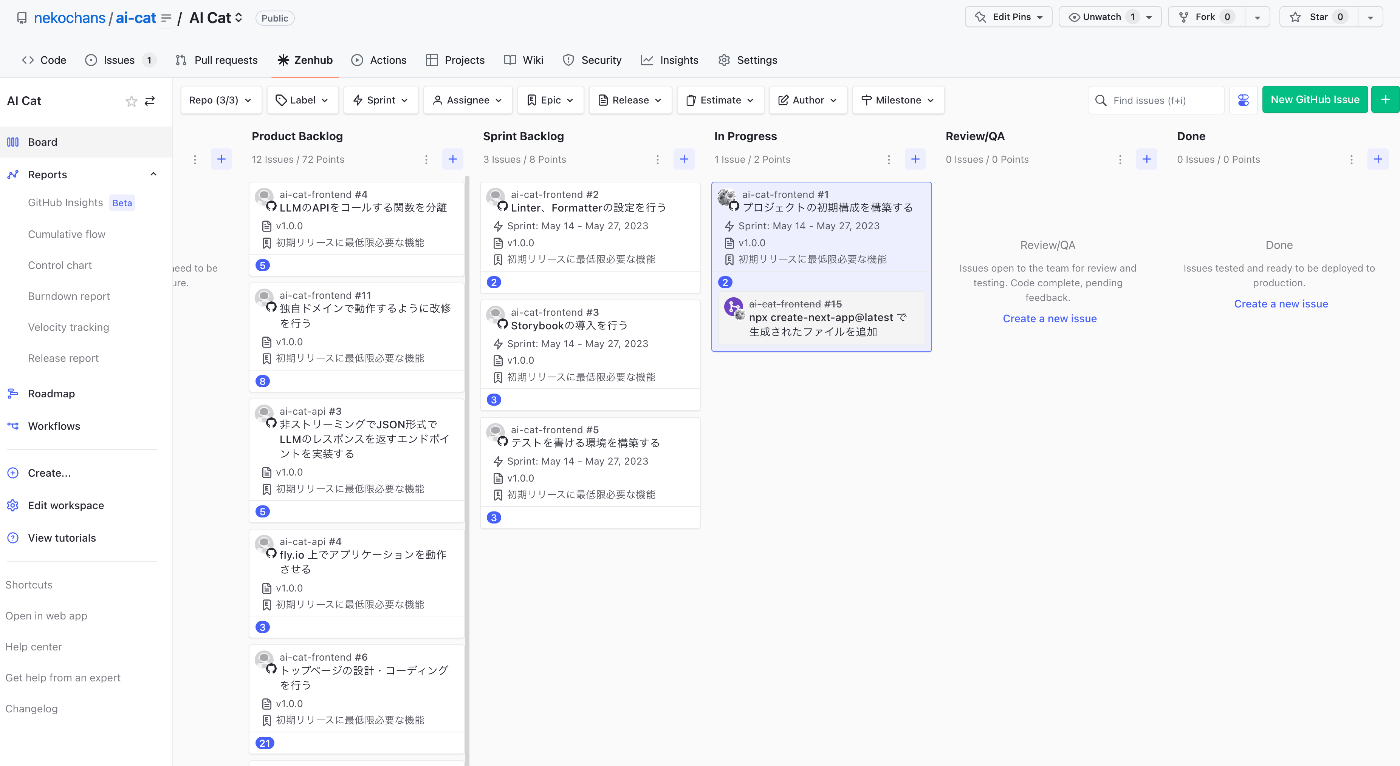The height and width of the screenshot is (766, 1400).
Task: Click repository icon next to nekochans
Action: click(22, 18)
